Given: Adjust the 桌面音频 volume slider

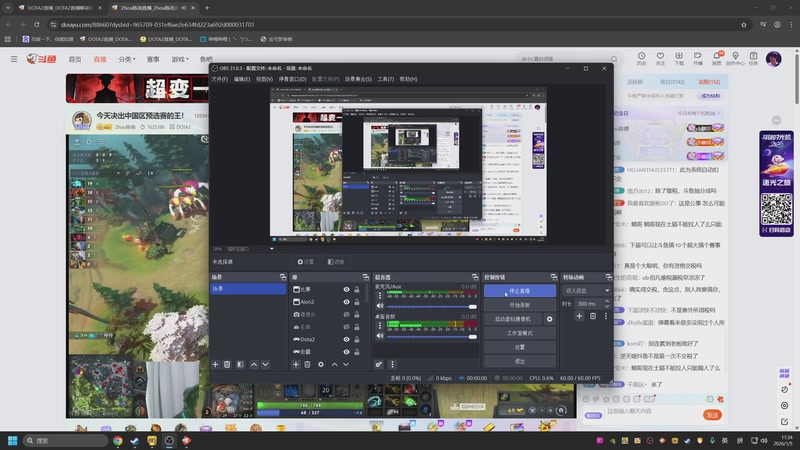Looking at the screenshot, I should (x=432, y=336).
